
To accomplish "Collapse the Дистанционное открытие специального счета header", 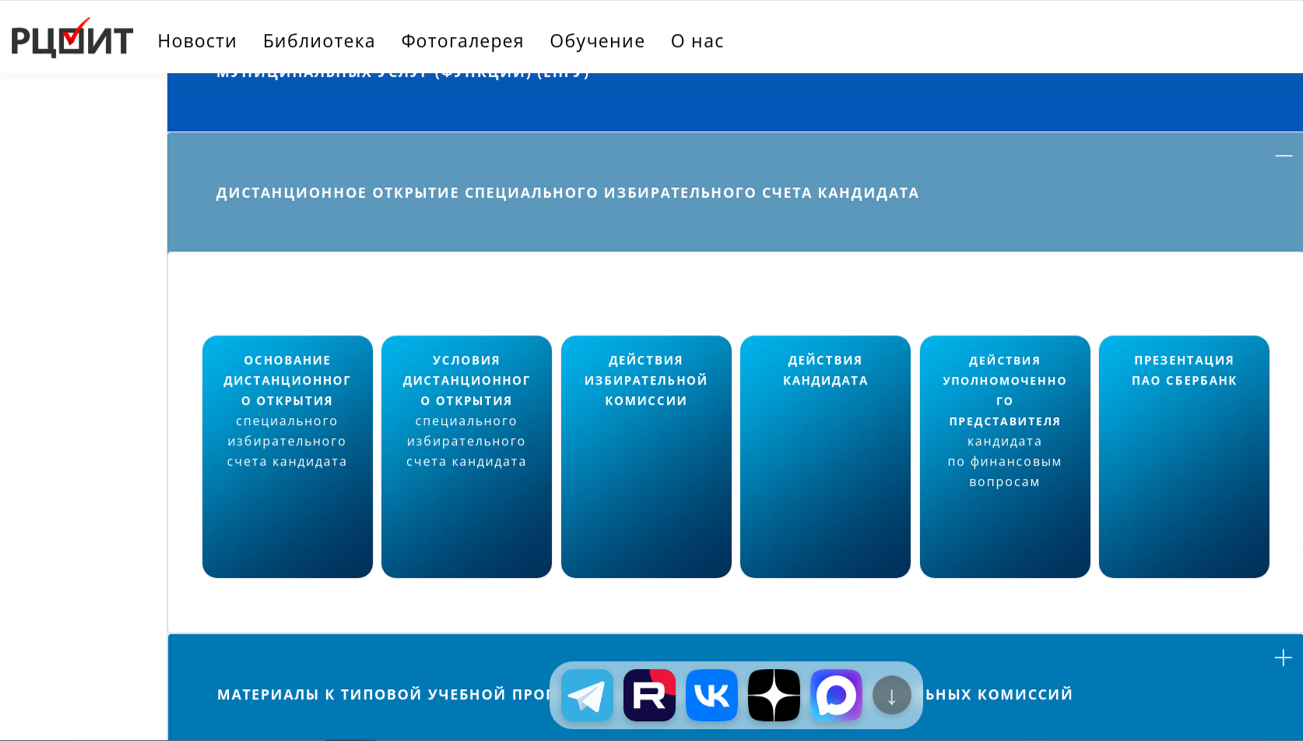I will (567, 192).
